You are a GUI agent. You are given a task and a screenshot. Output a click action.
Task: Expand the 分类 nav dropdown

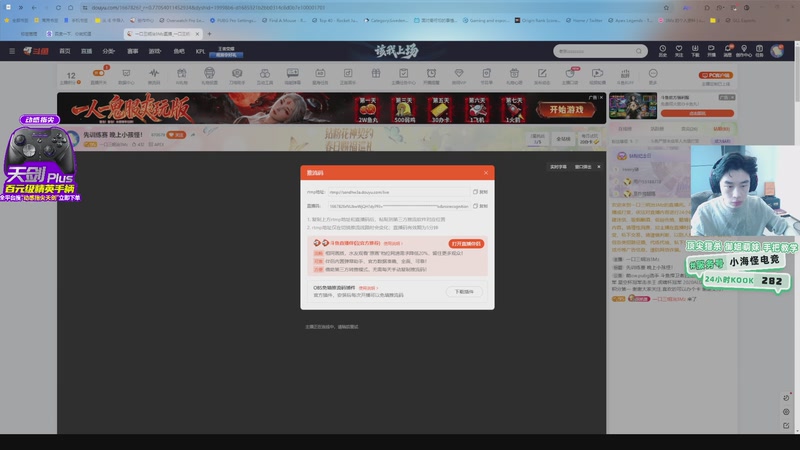coord(108,51)
